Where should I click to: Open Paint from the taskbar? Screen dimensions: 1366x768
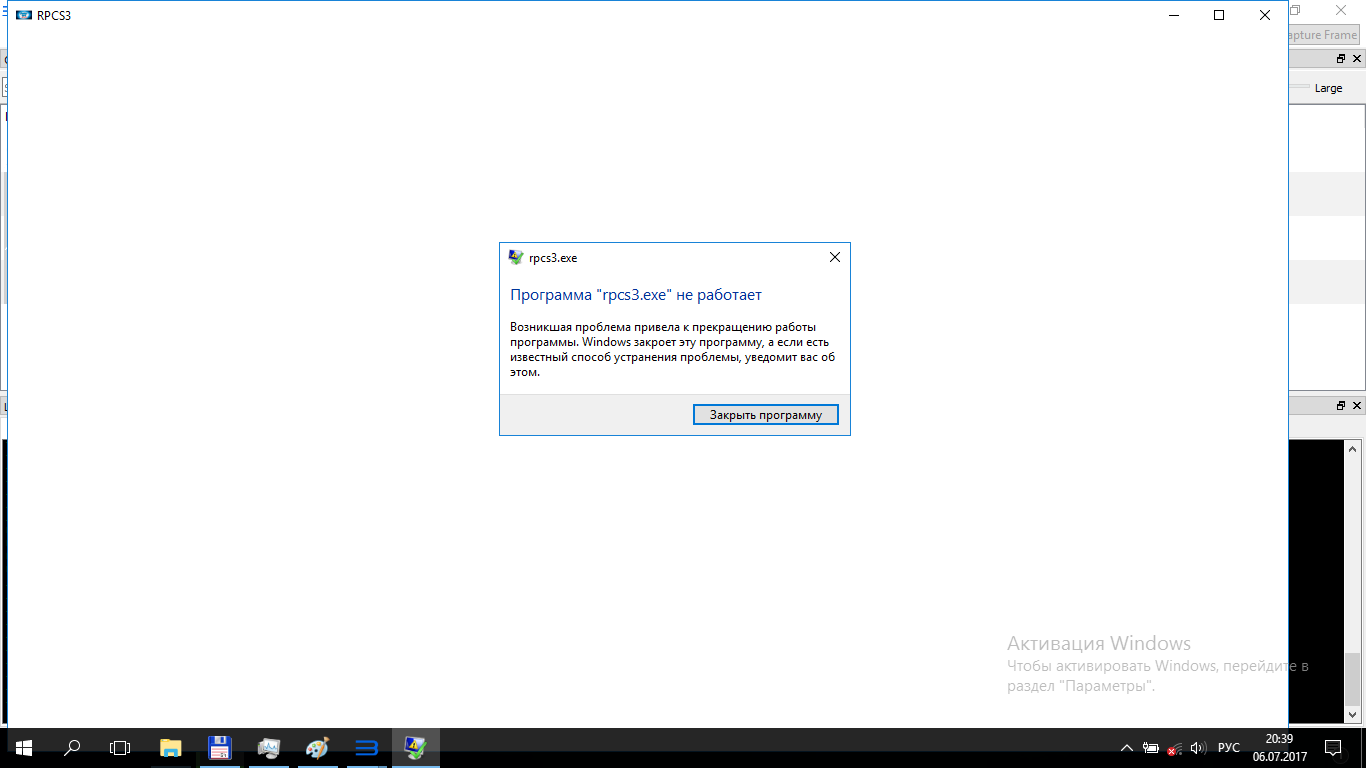coord(317,747)
